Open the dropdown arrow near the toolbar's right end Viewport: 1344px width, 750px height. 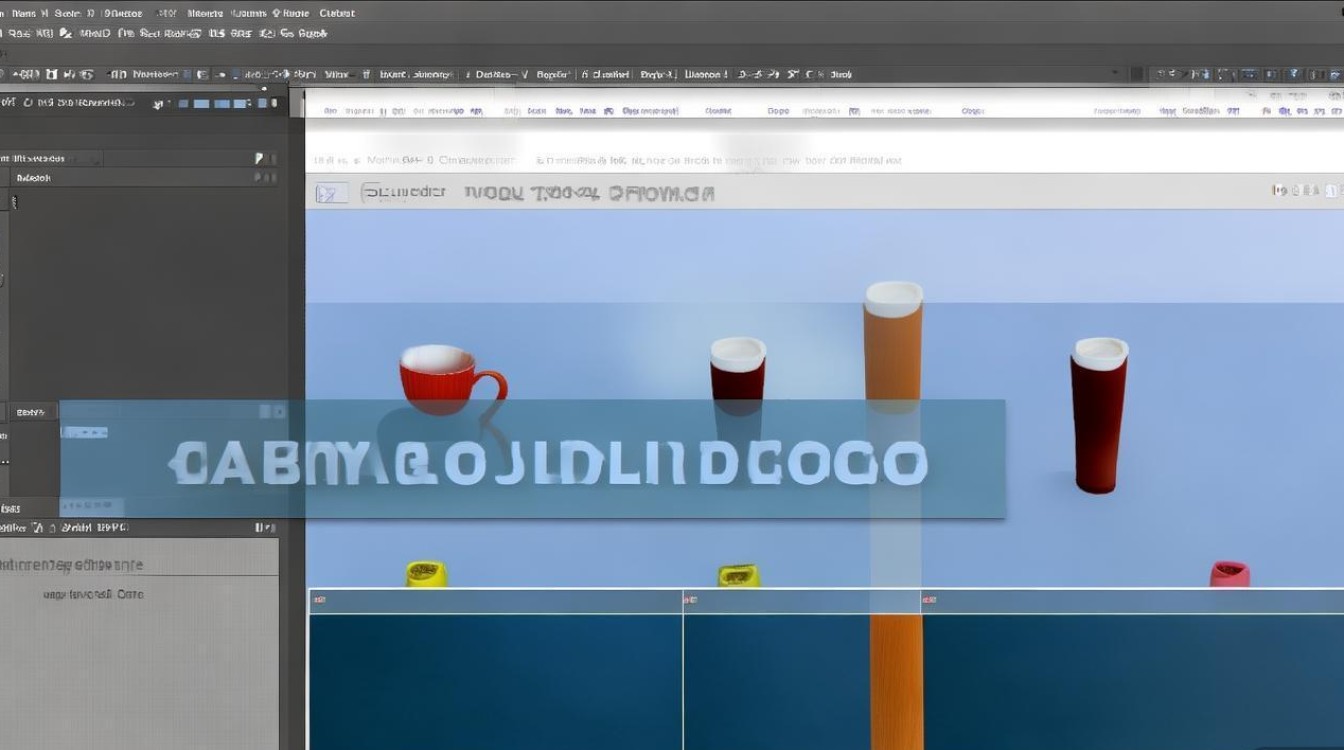tap(1117, 74)
